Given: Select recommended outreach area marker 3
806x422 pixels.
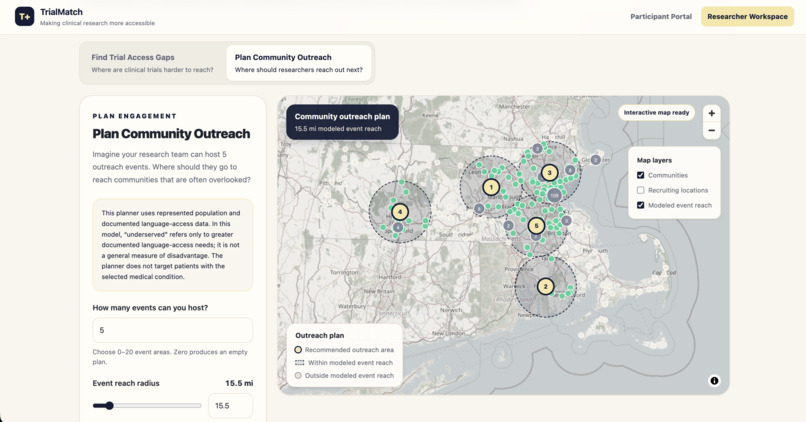Looking at the screenshot, I should tap(549, 173).
